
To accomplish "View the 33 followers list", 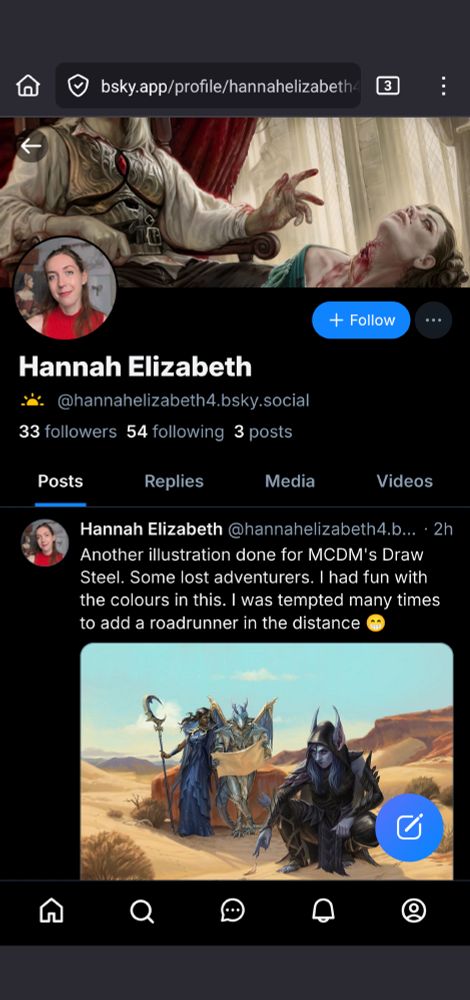I will [68, 432].
